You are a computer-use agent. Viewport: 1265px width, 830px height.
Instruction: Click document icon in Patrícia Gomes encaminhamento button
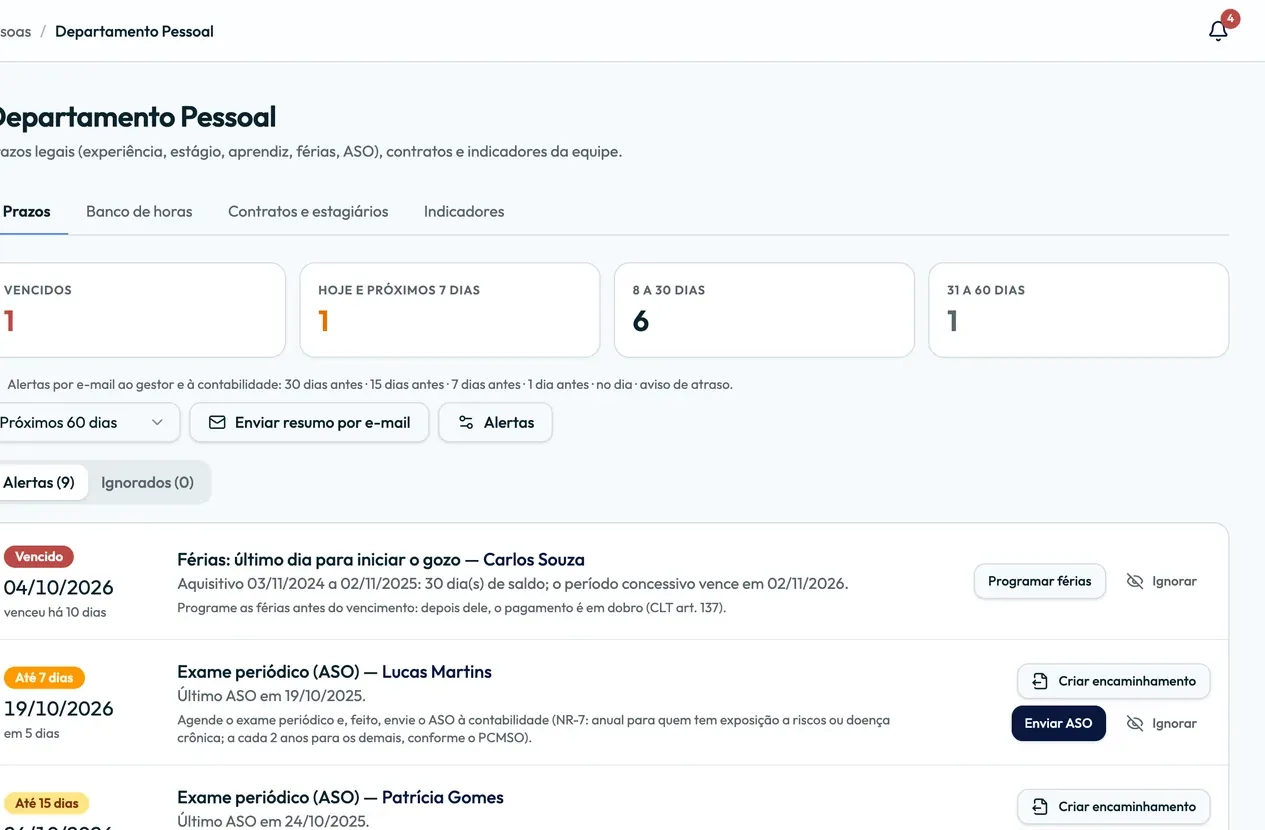(x=1040, y=807)
